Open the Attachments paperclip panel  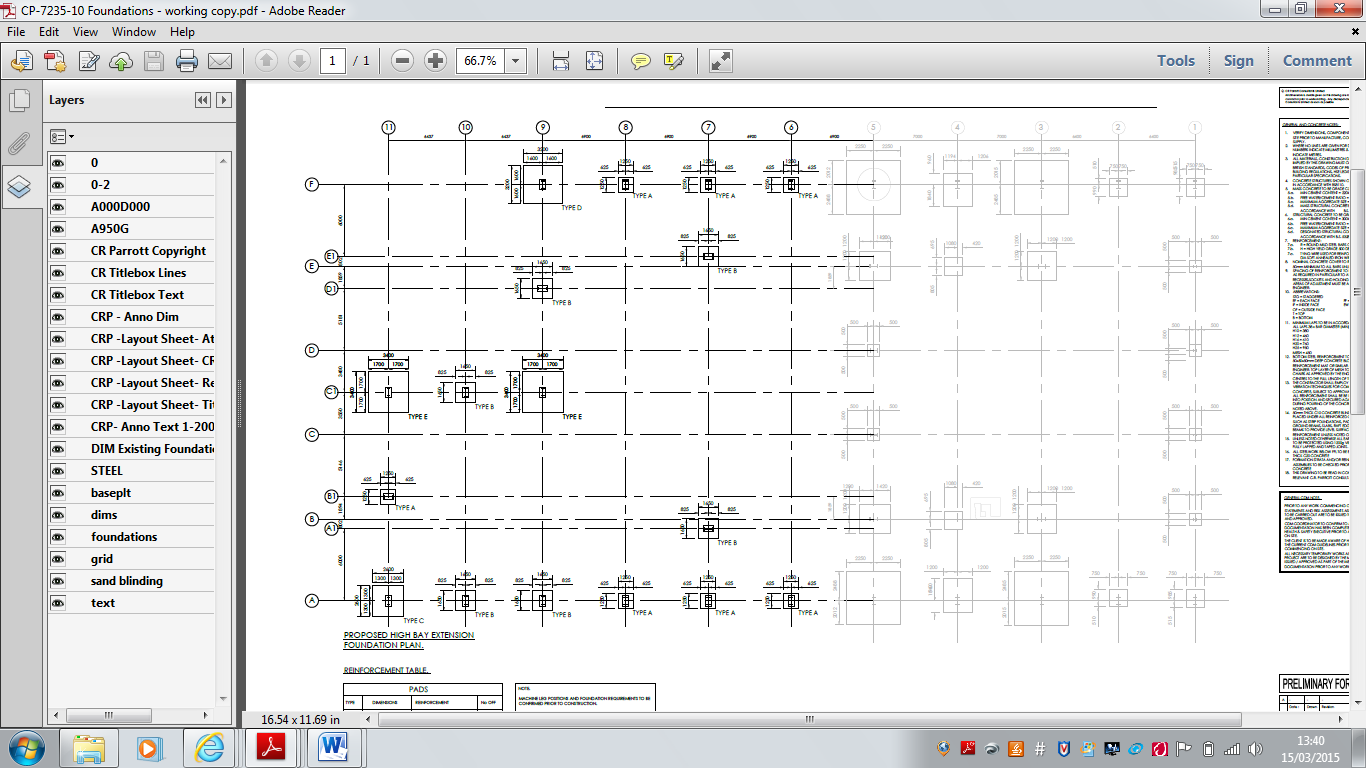pos(19,143)
